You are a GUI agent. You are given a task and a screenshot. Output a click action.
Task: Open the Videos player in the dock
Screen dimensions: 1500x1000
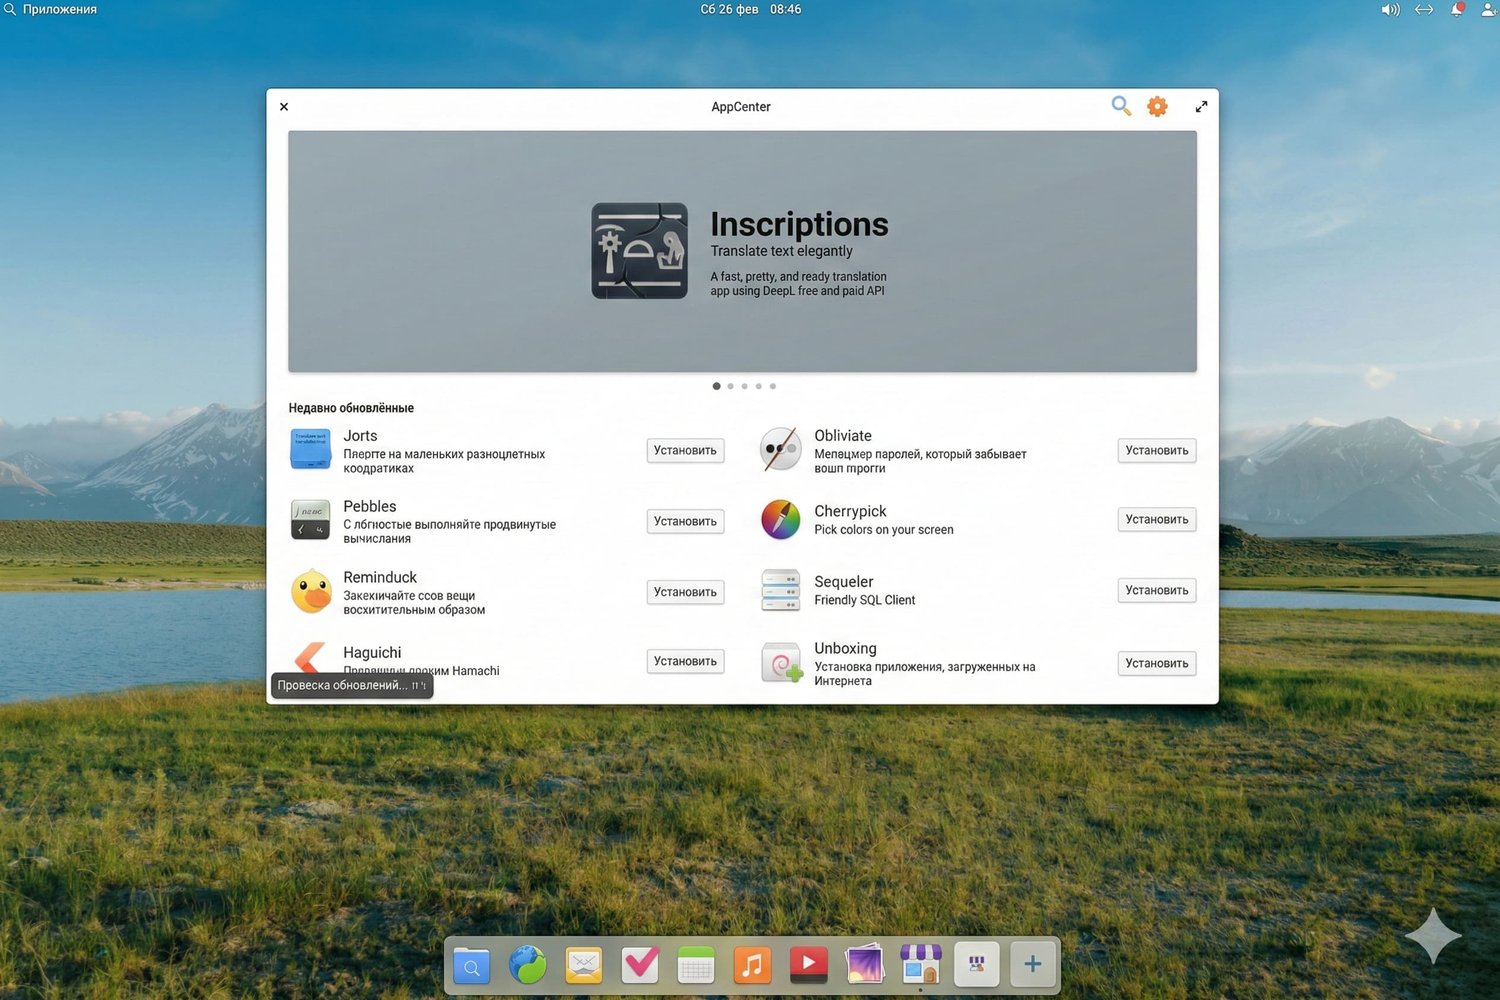pos(808,964)
